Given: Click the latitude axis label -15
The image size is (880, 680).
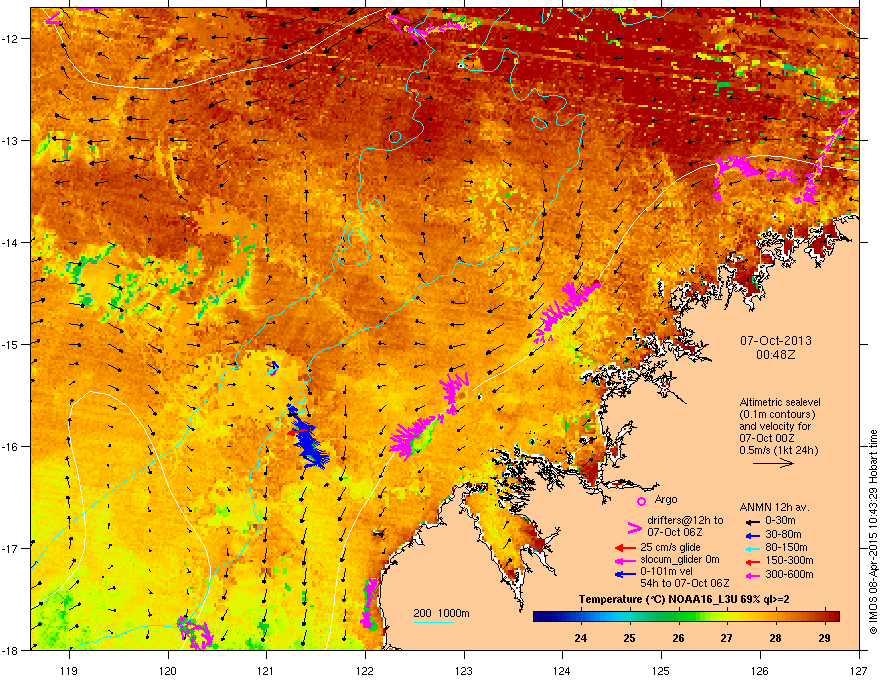Looking at the screenshot, I should click(x=10, y=344).
